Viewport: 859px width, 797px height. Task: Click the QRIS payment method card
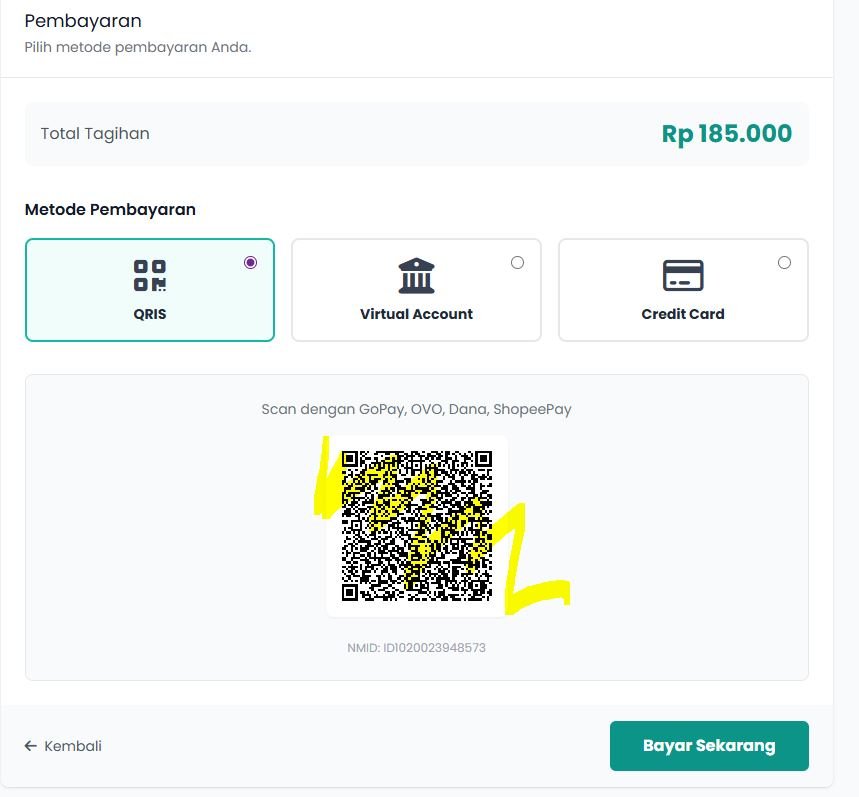pyautogui.click(x=150, y=289)
